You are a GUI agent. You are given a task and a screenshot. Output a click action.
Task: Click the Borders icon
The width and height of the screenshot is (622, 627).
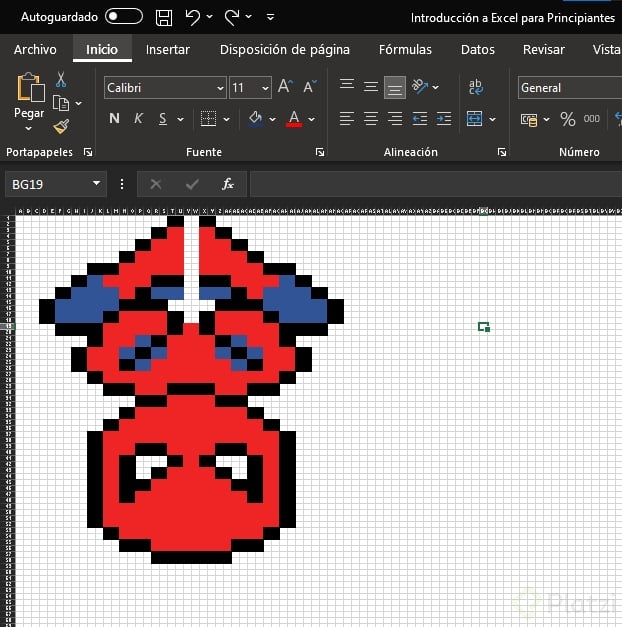(208, 119)
